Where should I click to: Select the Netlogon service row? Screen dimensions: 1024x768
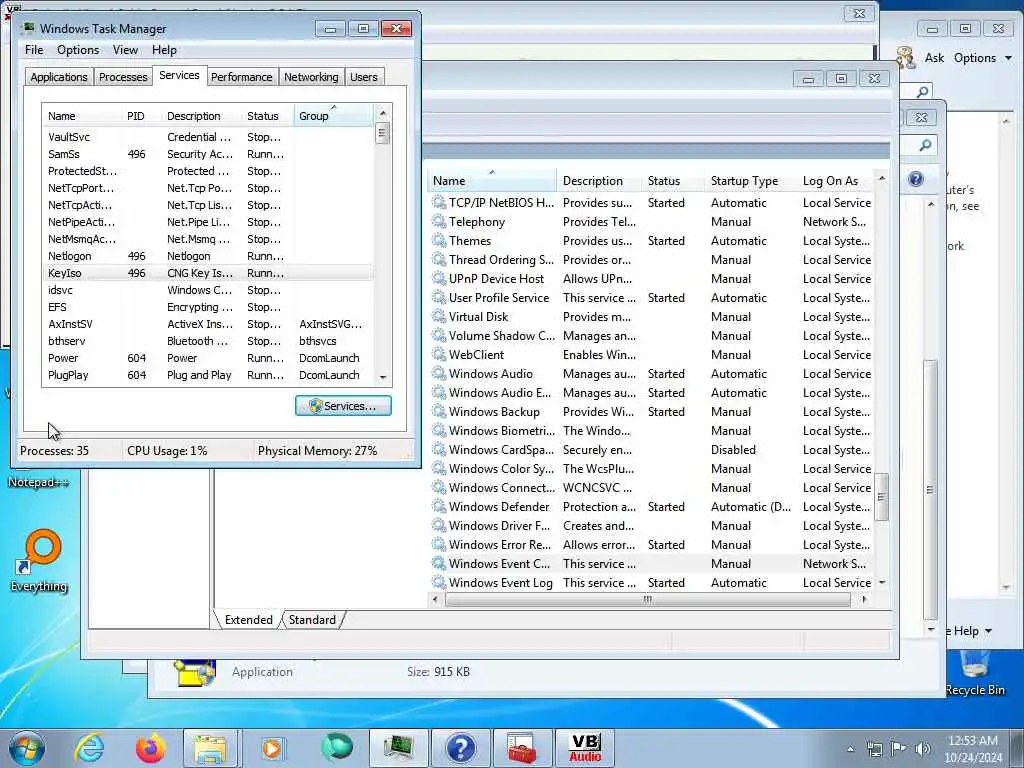(208, 256)
